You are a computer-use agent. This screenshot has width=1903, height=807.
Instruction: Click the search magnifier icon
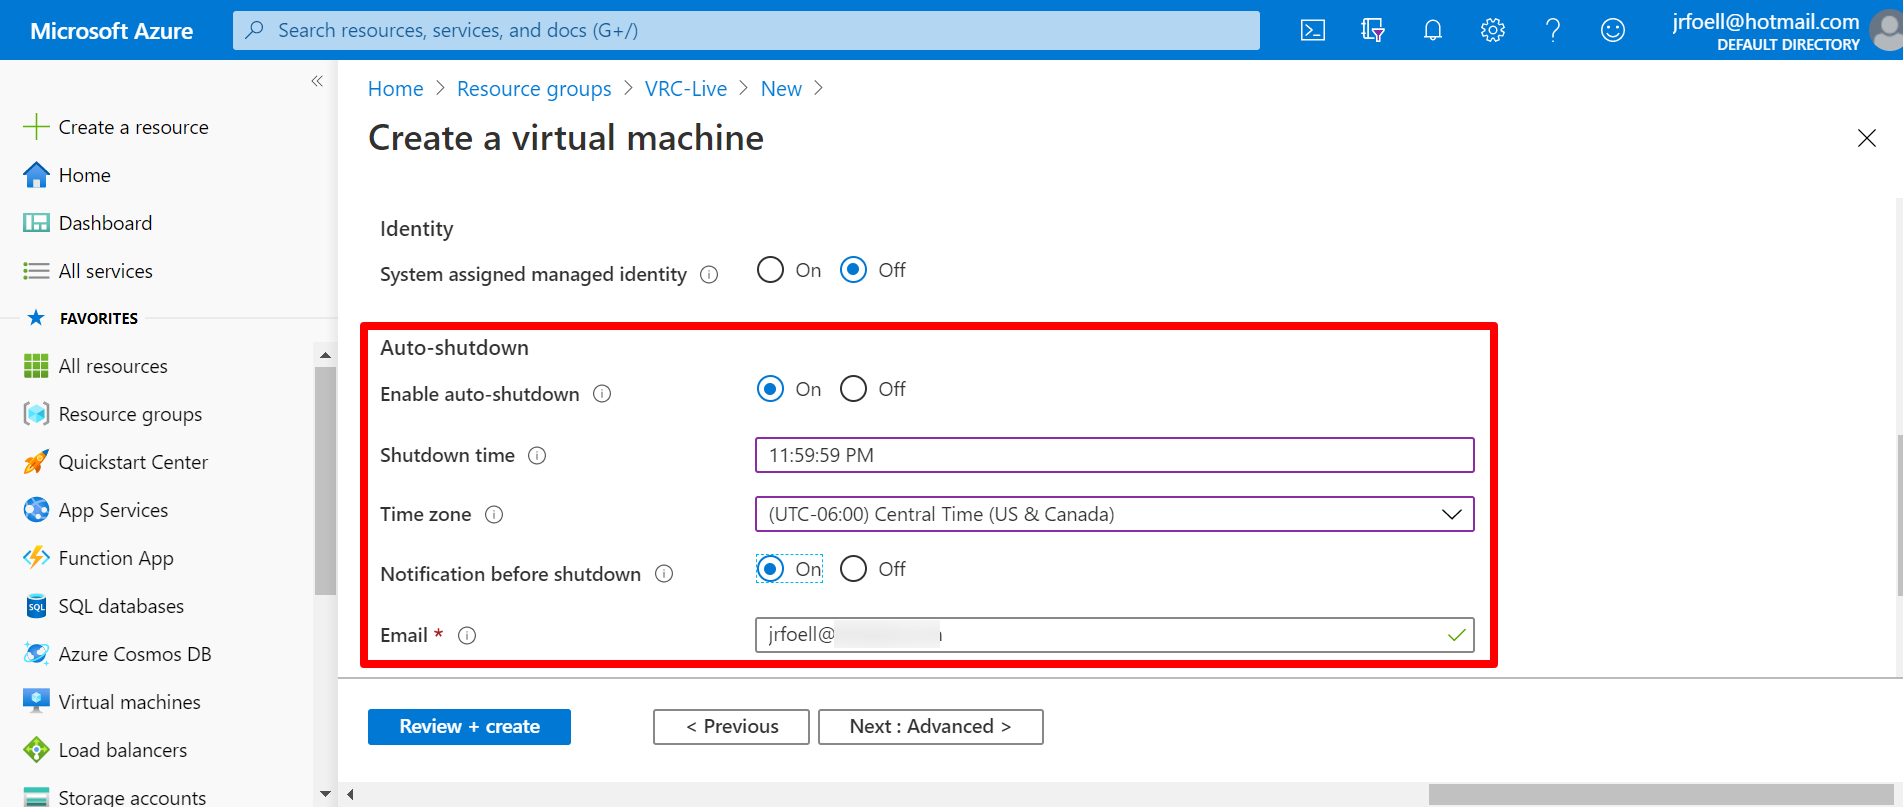256,30
